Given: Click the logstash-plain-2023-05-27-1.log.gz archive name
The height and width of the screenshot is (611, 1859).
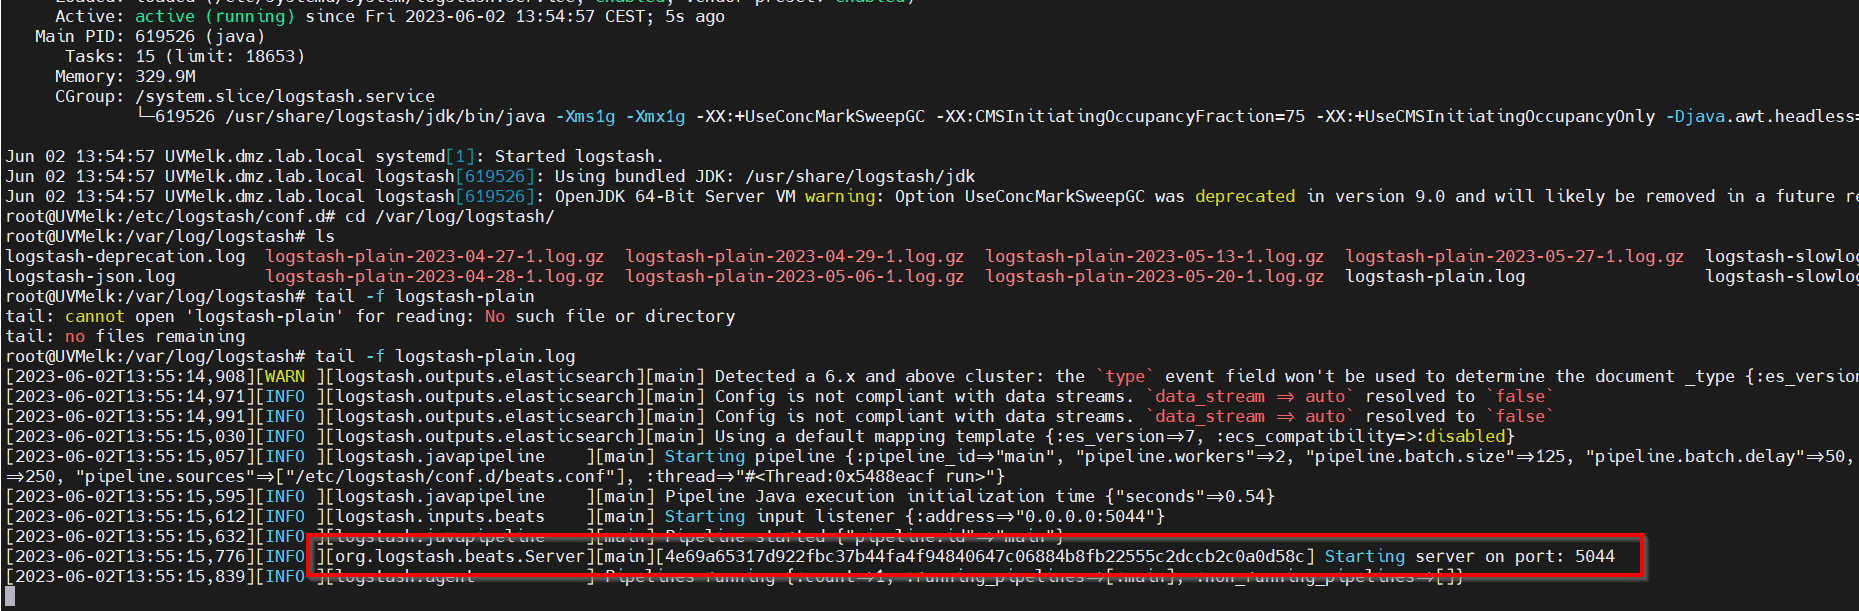Looking at the screenshot, I should click(1514, 257).
